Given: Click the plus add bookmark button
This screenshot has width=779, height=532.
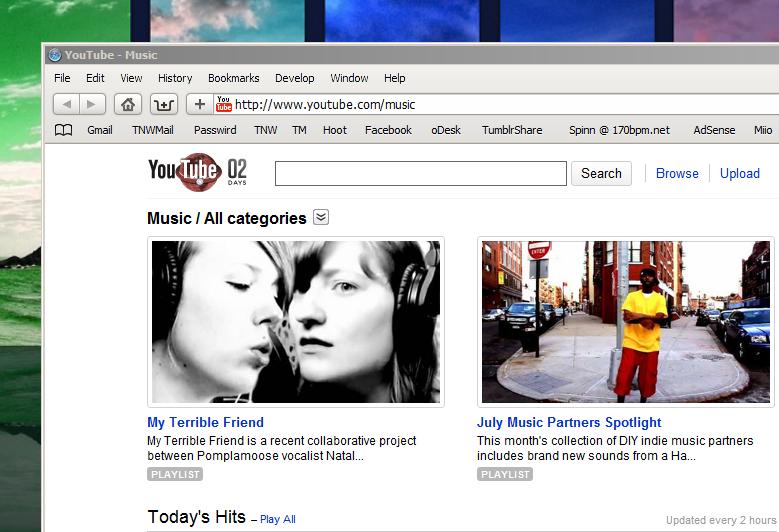Looking at the screenshot, I should [199, 104].
